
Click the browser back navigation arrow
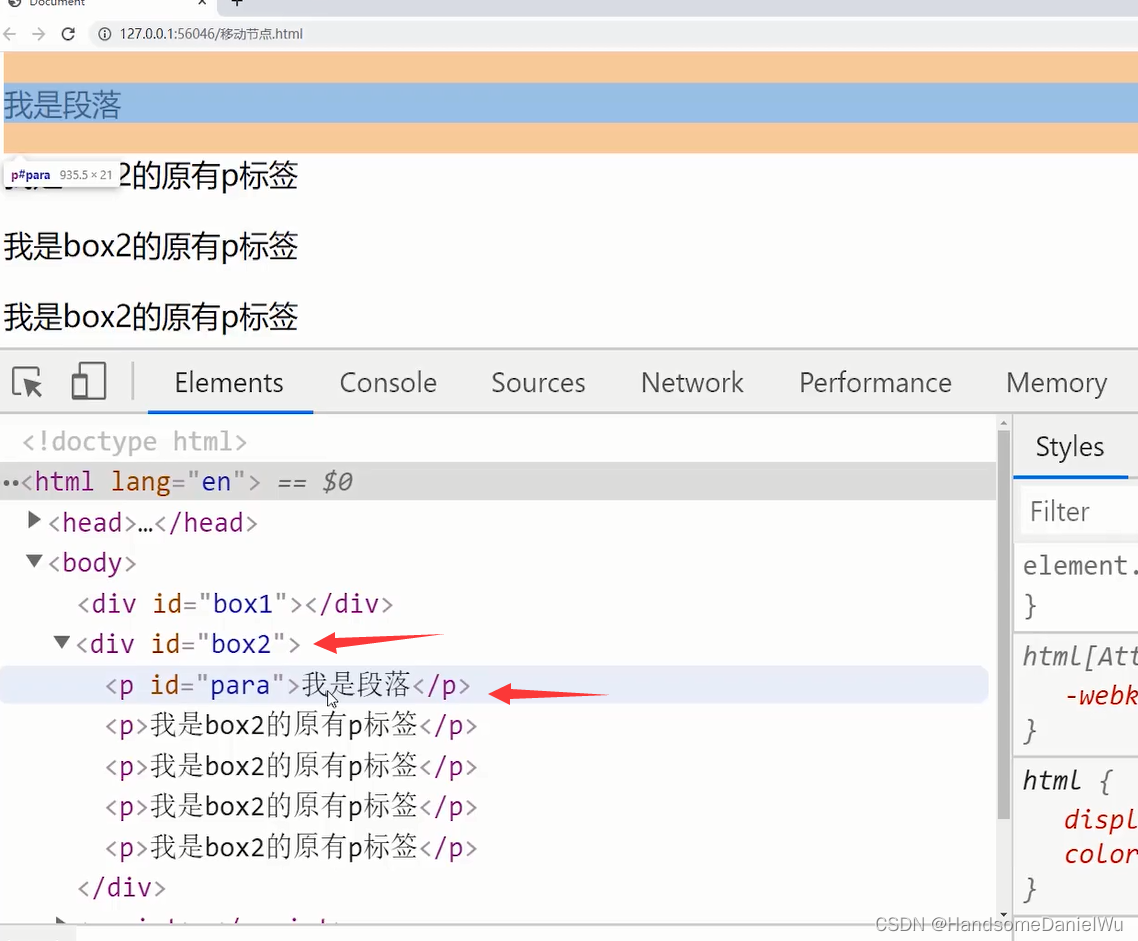click(10, 33)
